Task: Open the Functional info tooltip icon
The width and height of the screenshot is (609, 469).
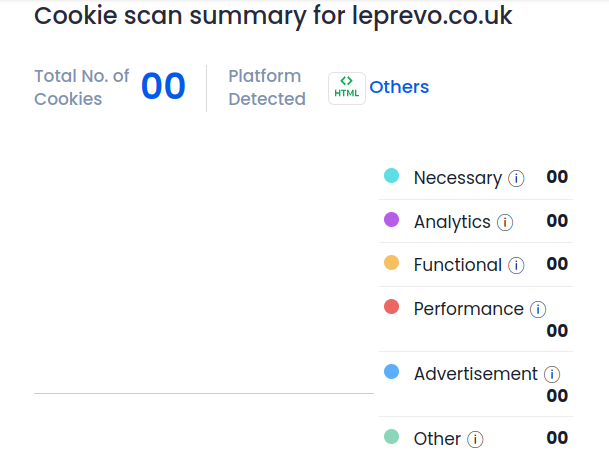Action: click(516, 266)
